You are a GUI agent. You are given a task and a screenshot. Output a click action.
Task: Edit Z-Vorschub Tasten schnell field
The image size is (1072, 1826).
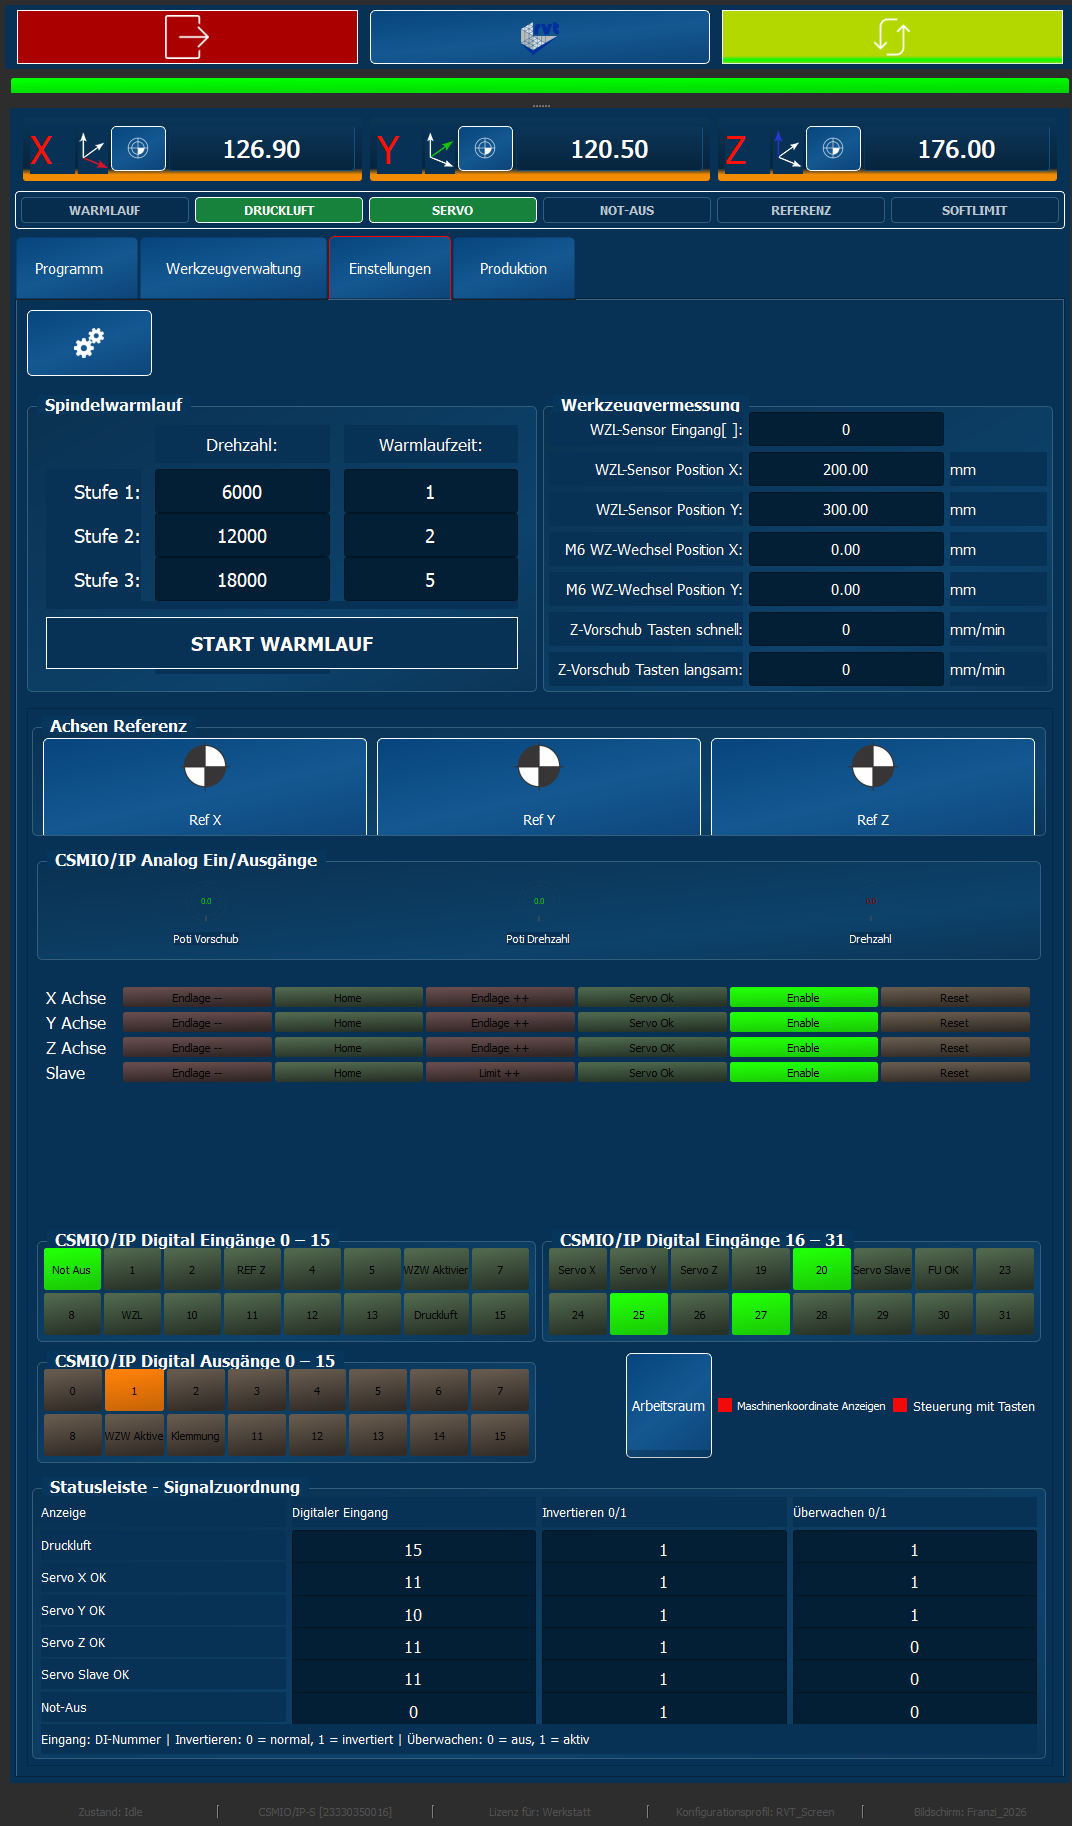pyautogui.click(x=846, y=630)
